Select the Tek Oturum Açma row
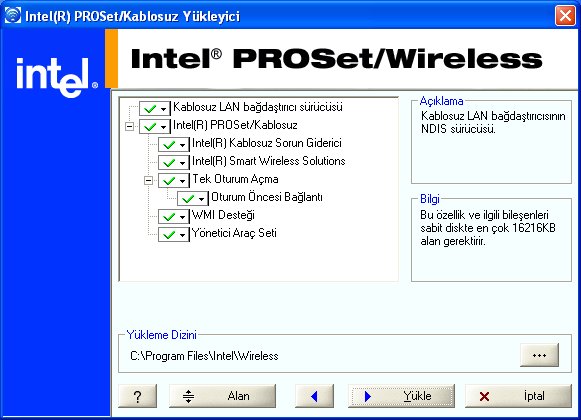 pos(235,179)
